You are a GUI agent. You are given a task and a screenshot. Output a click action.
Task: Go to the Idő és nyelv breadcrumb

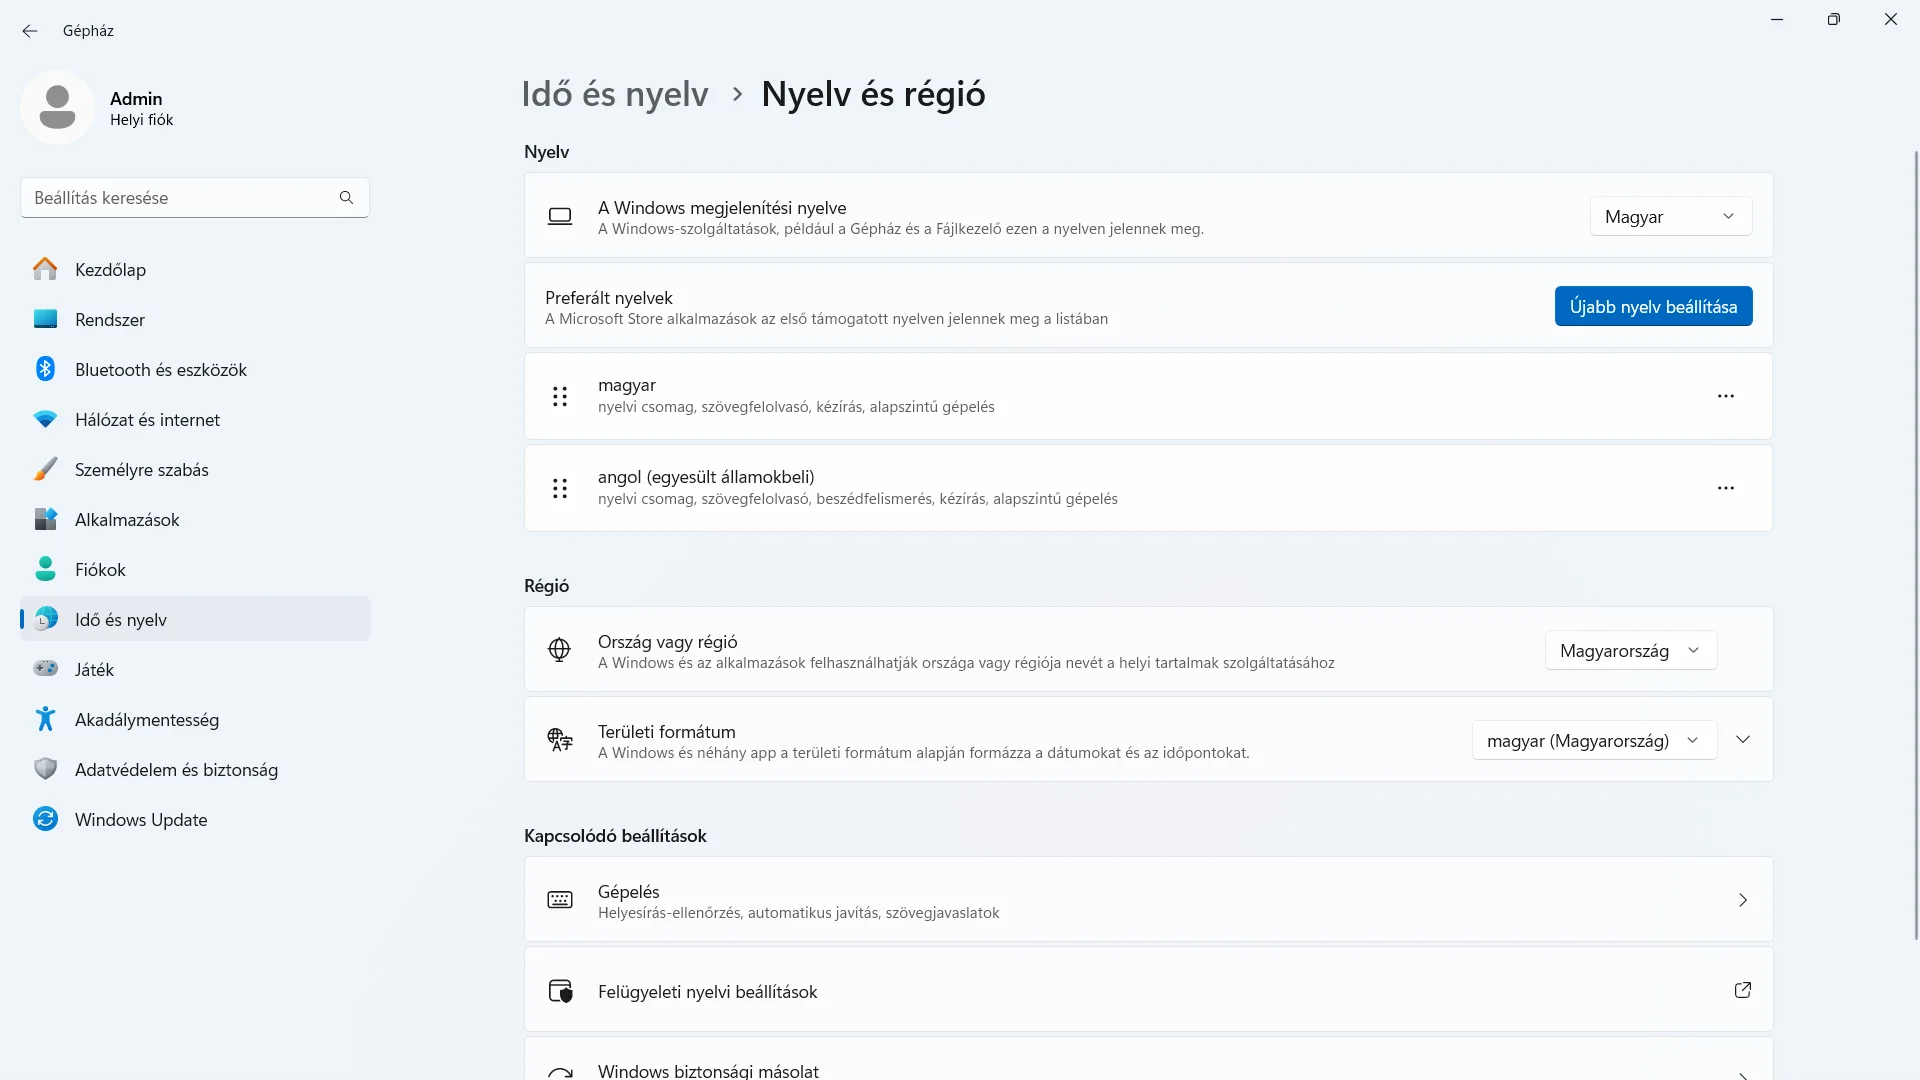[614, 94]
